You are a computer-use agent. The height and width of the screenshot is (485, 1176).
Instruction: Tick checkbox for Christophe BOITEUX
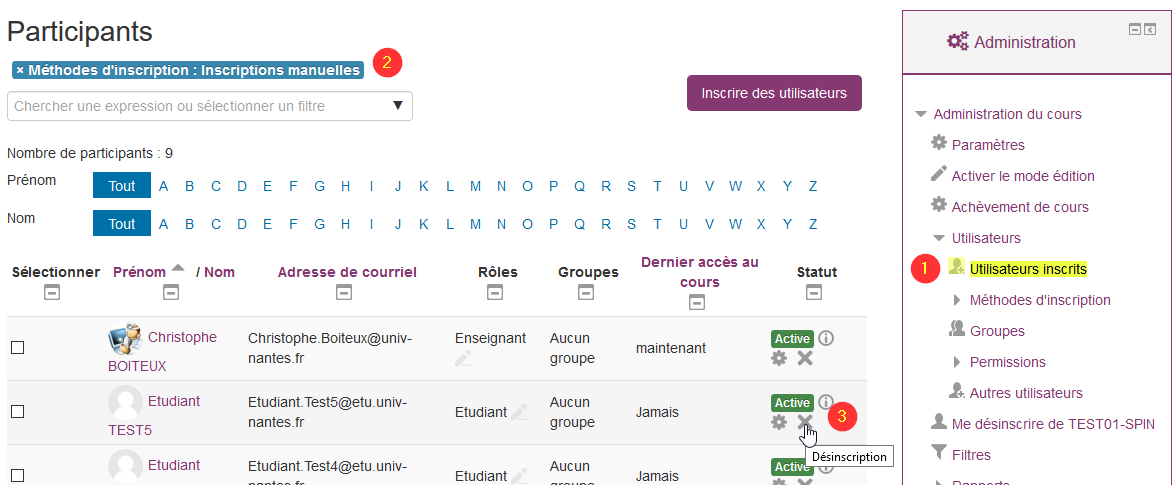tap(17, 348)
